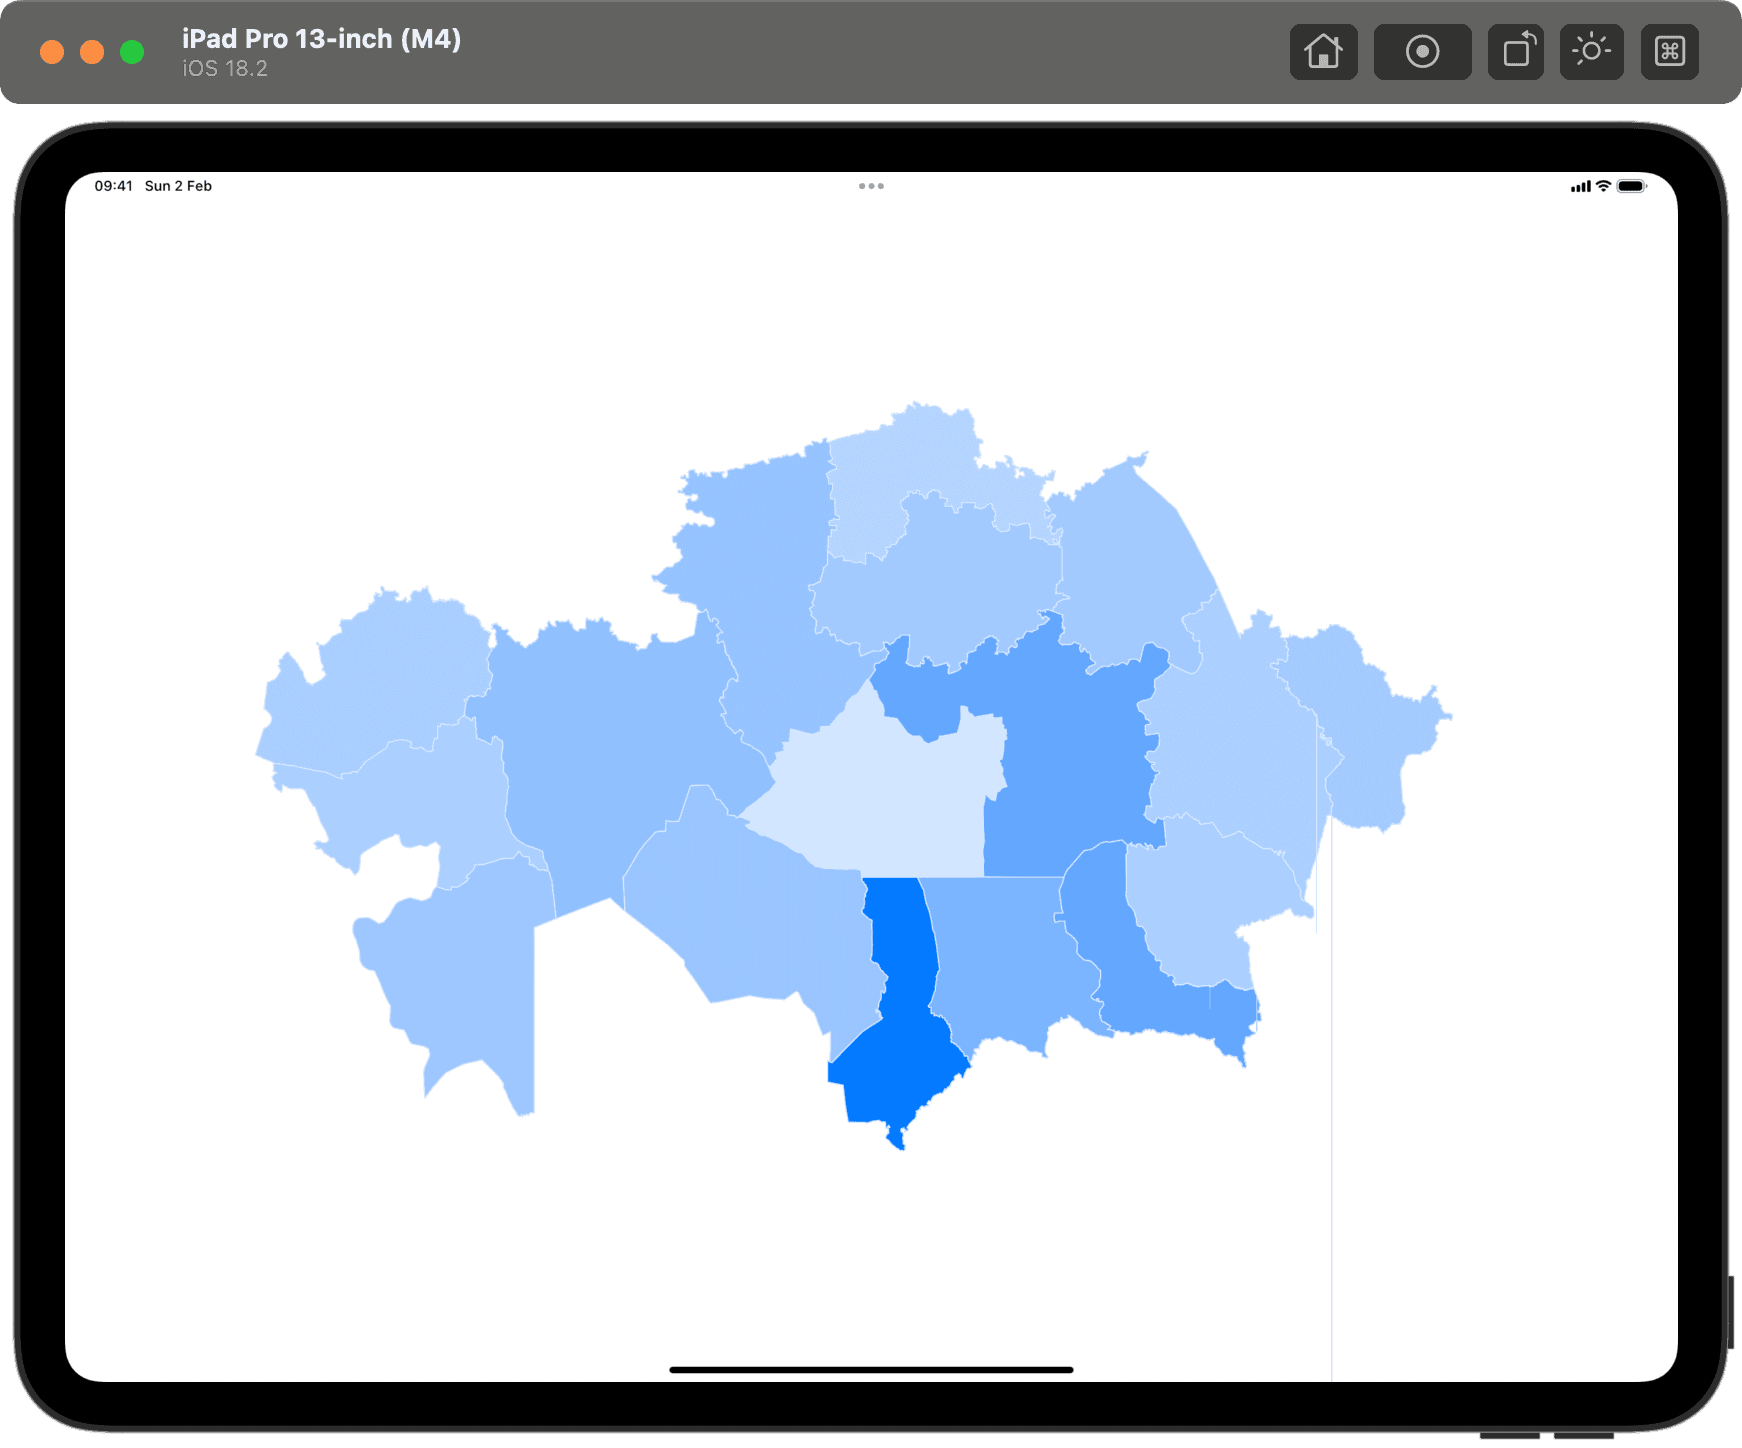
Task: Select the darkest blue southern region
Action: [900, 1020]
